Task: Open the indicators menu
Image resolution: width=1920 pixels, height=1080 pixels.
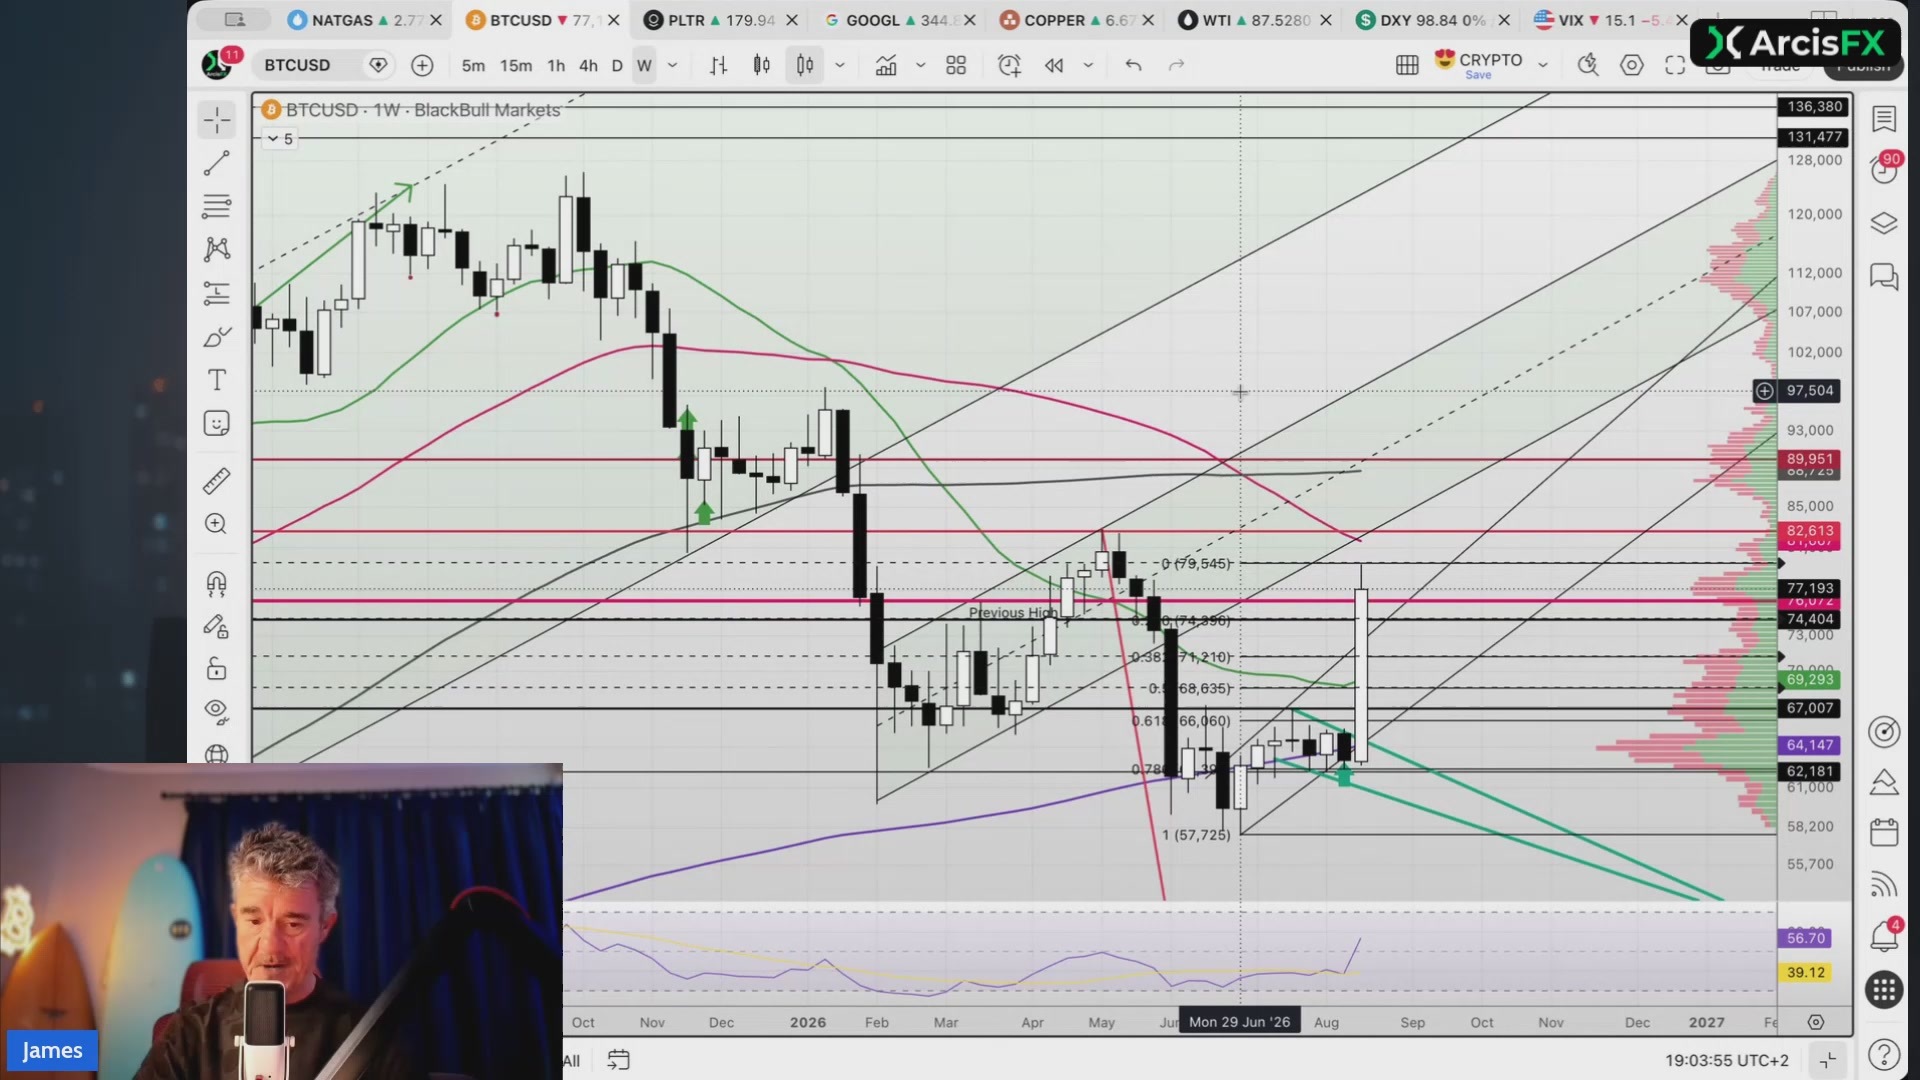Action: [x=886, y=66]
